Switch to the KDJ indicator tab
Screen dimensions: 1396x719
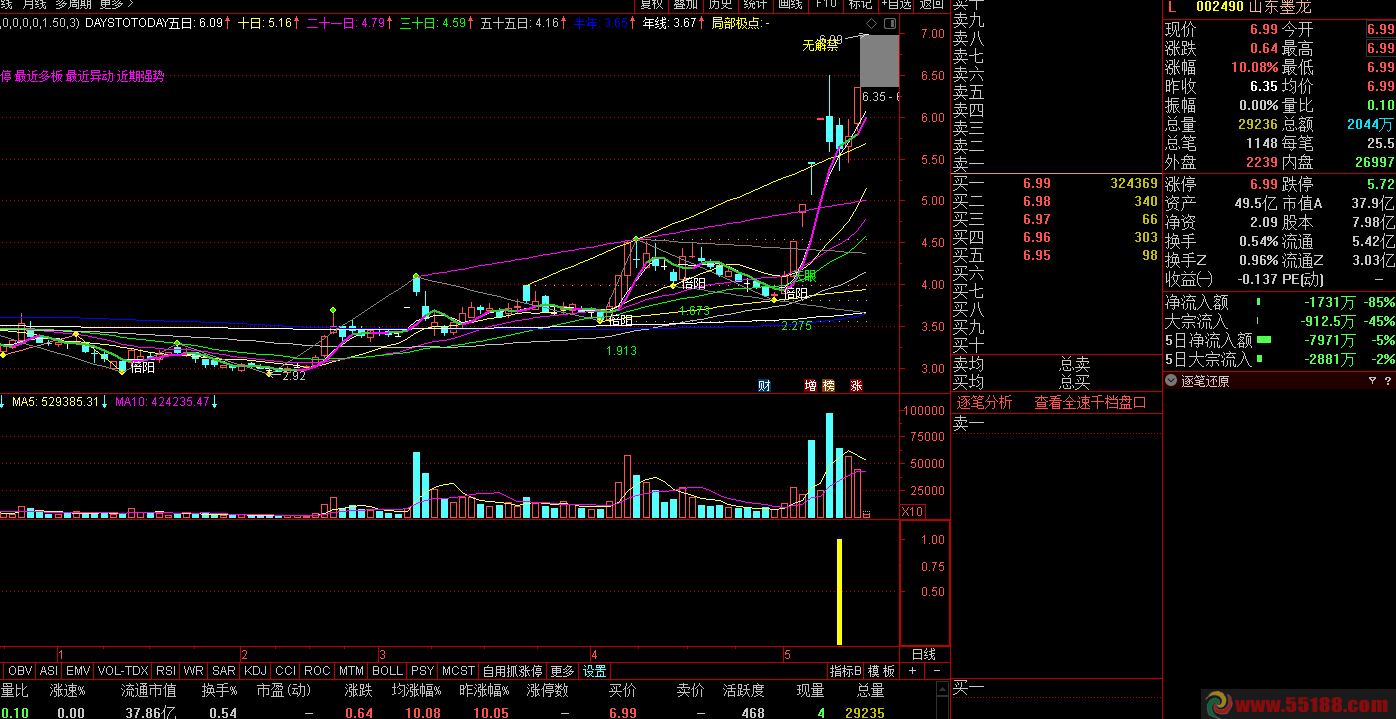click(x=255, y=671)
